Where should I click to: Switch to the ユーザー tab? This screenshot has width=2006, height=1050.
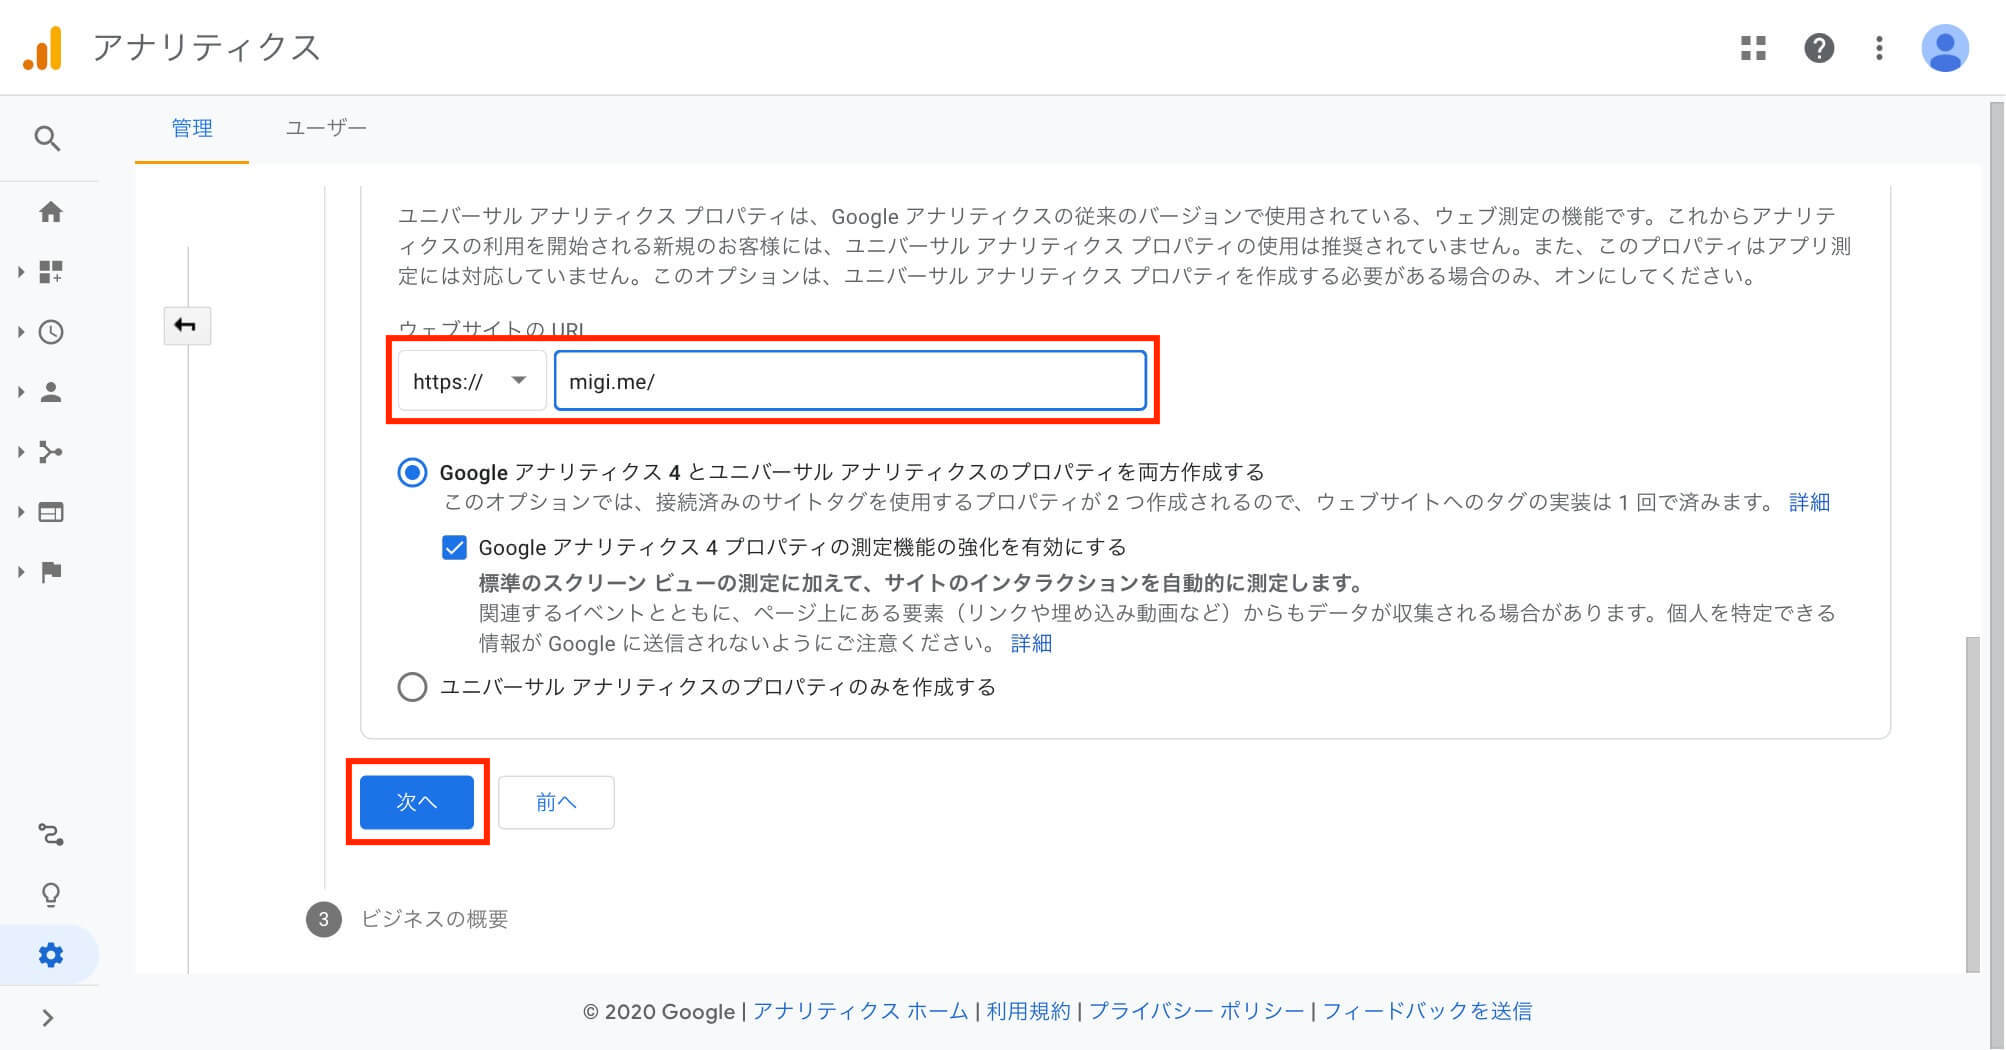[x=326, y=128]
